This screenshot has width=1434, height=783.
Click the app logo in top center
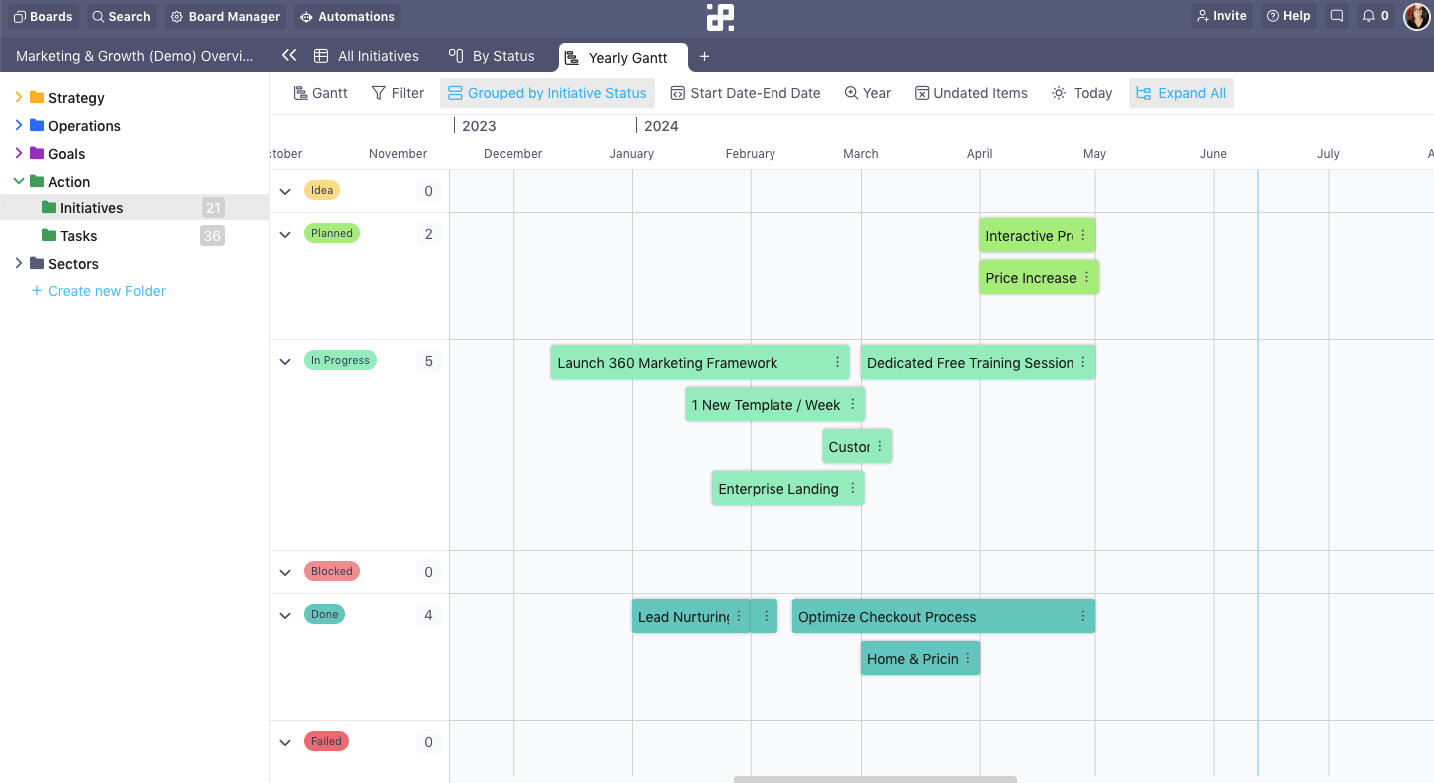(720, 17)
